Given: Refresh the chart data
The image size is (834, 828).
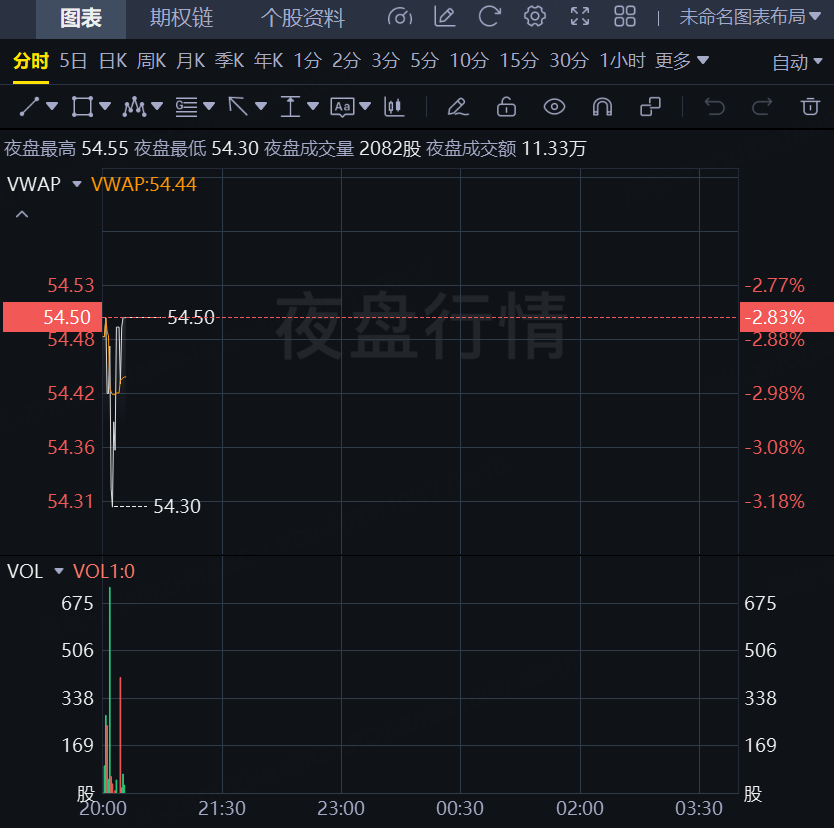Looking at the screenshot, I should coord(489,17).
